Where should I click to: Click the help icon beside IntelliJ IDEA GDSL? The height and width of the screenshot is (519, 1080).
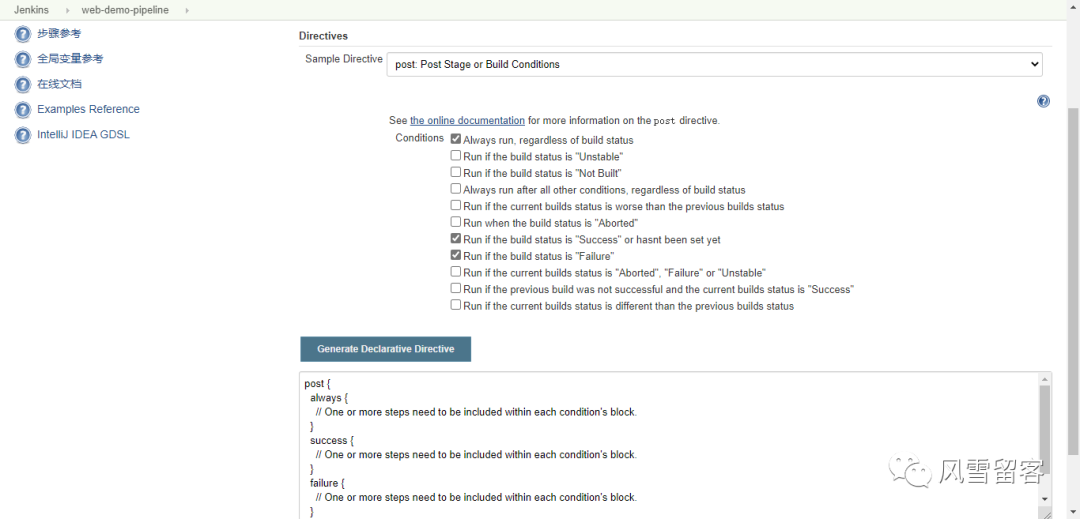coord(23,135)
